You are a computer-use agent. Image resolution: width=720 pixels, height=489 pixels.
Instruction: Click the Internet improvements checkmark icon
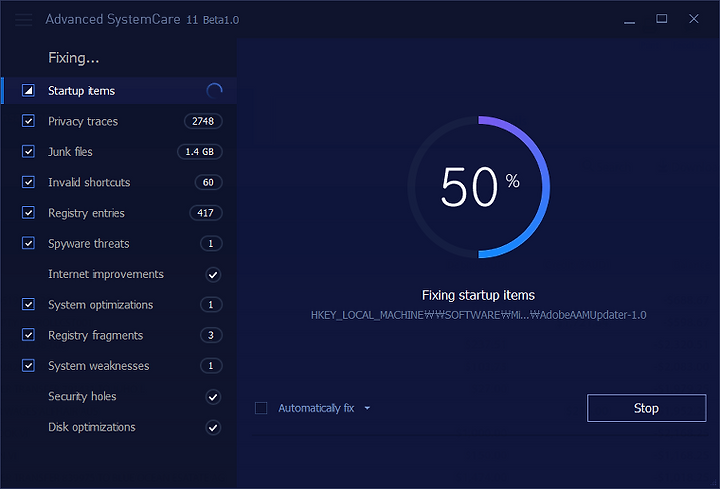click(x=213, y=275)
